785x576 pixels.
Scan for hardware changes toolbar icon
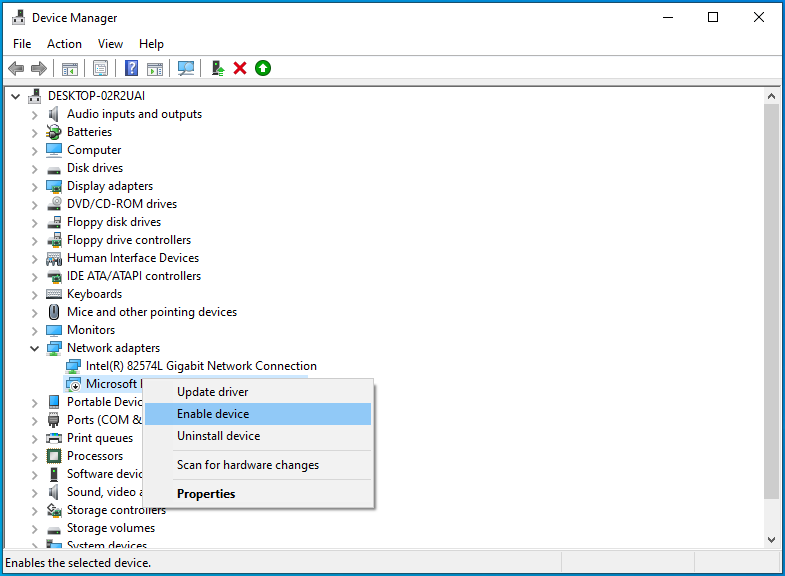coord(186,68)
